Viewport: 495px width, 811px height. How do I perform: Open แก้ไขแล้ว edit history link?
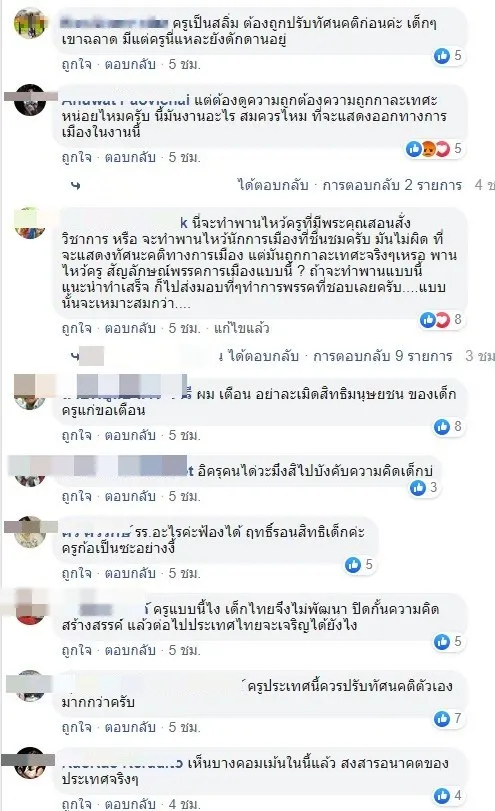(242, 328)
